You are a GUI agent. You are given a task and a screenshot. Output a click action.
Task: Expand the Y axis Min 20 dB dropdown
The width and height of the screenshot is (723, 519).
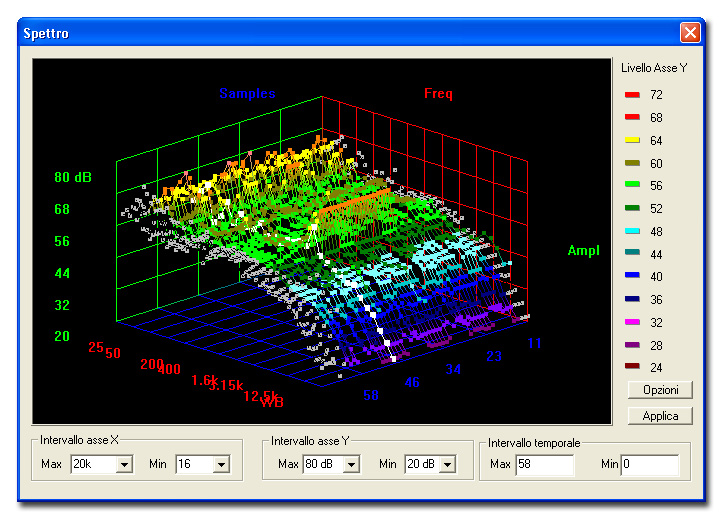[x=447, y=465]
